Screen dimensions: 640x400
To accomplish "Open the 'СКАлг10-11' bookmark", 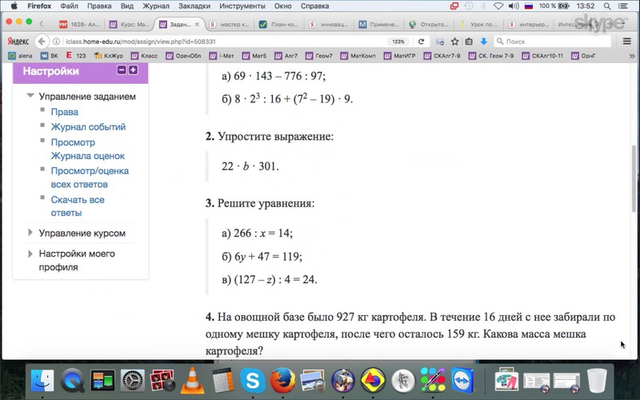I will (x=543, y=56).
